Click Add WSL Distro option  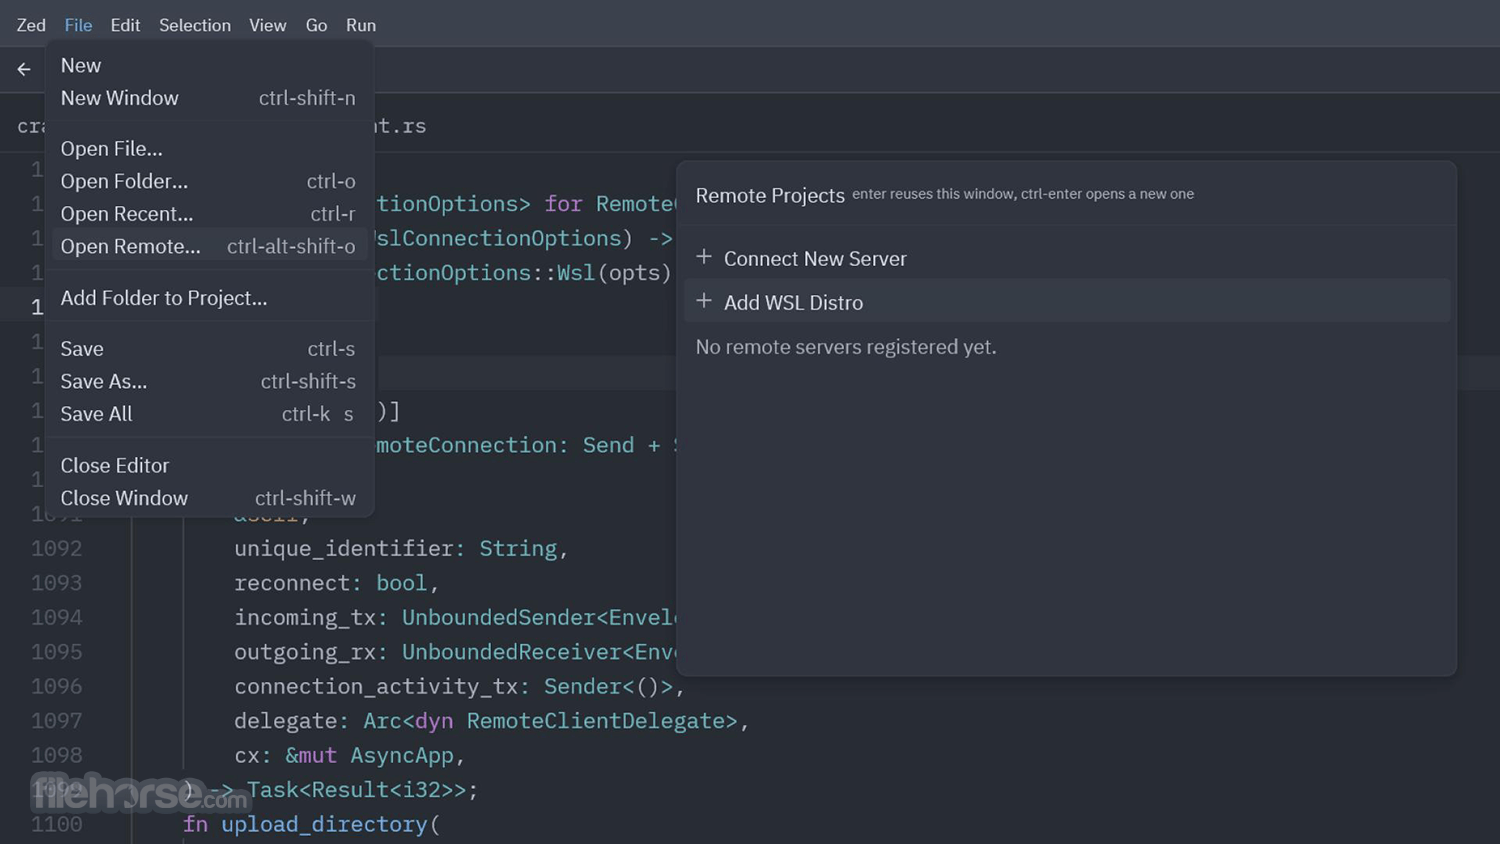click(x=1067, y=302)
